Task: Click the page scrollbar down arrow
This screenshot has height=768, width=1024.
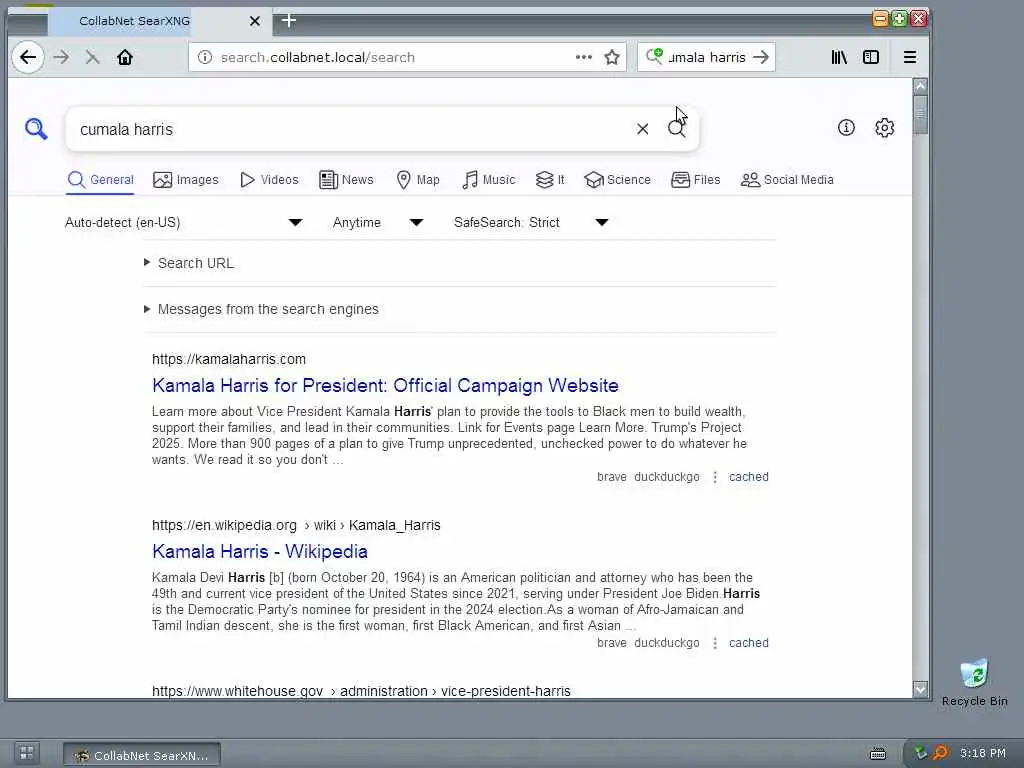Action: pos(920,689)
